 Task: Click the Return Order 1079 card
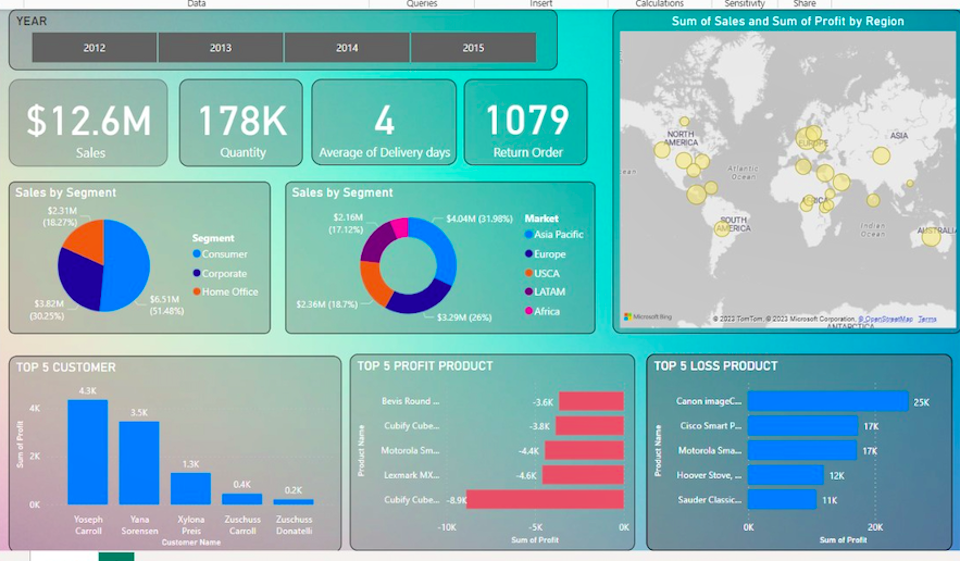pyautogui.click(x=527, y=123)
